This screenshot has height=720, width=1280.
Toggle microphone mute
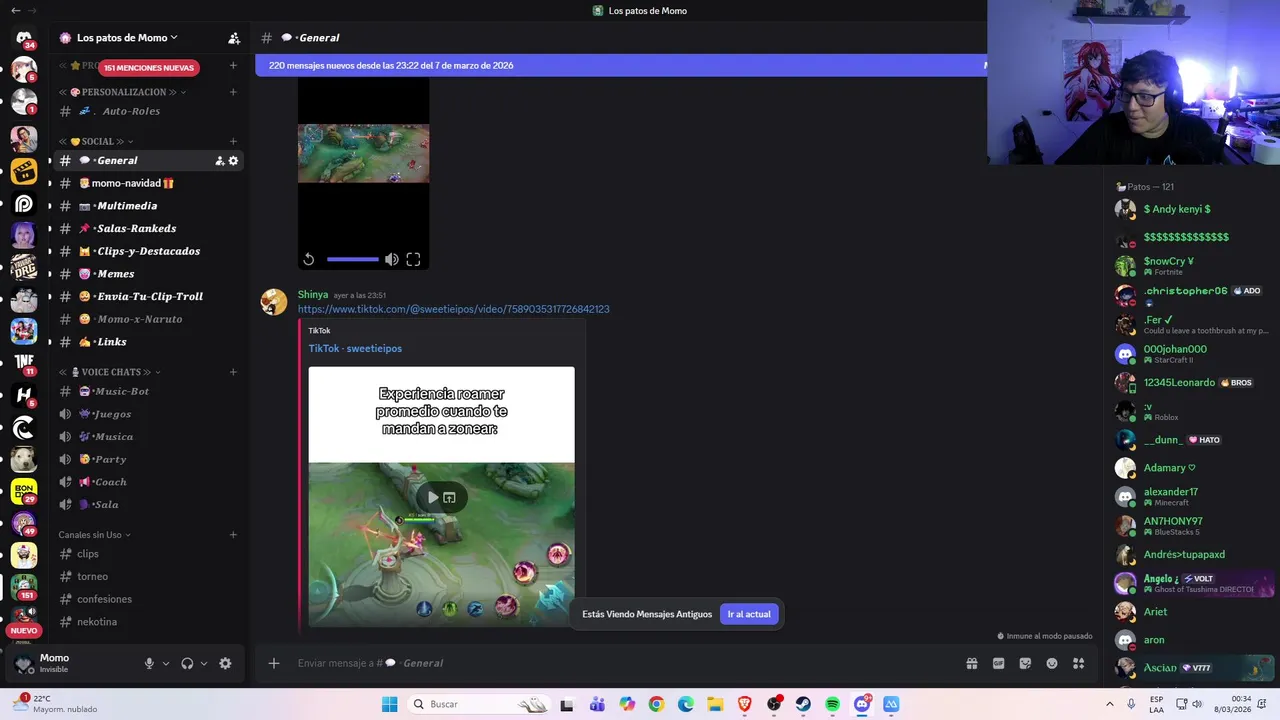point(149,663)
